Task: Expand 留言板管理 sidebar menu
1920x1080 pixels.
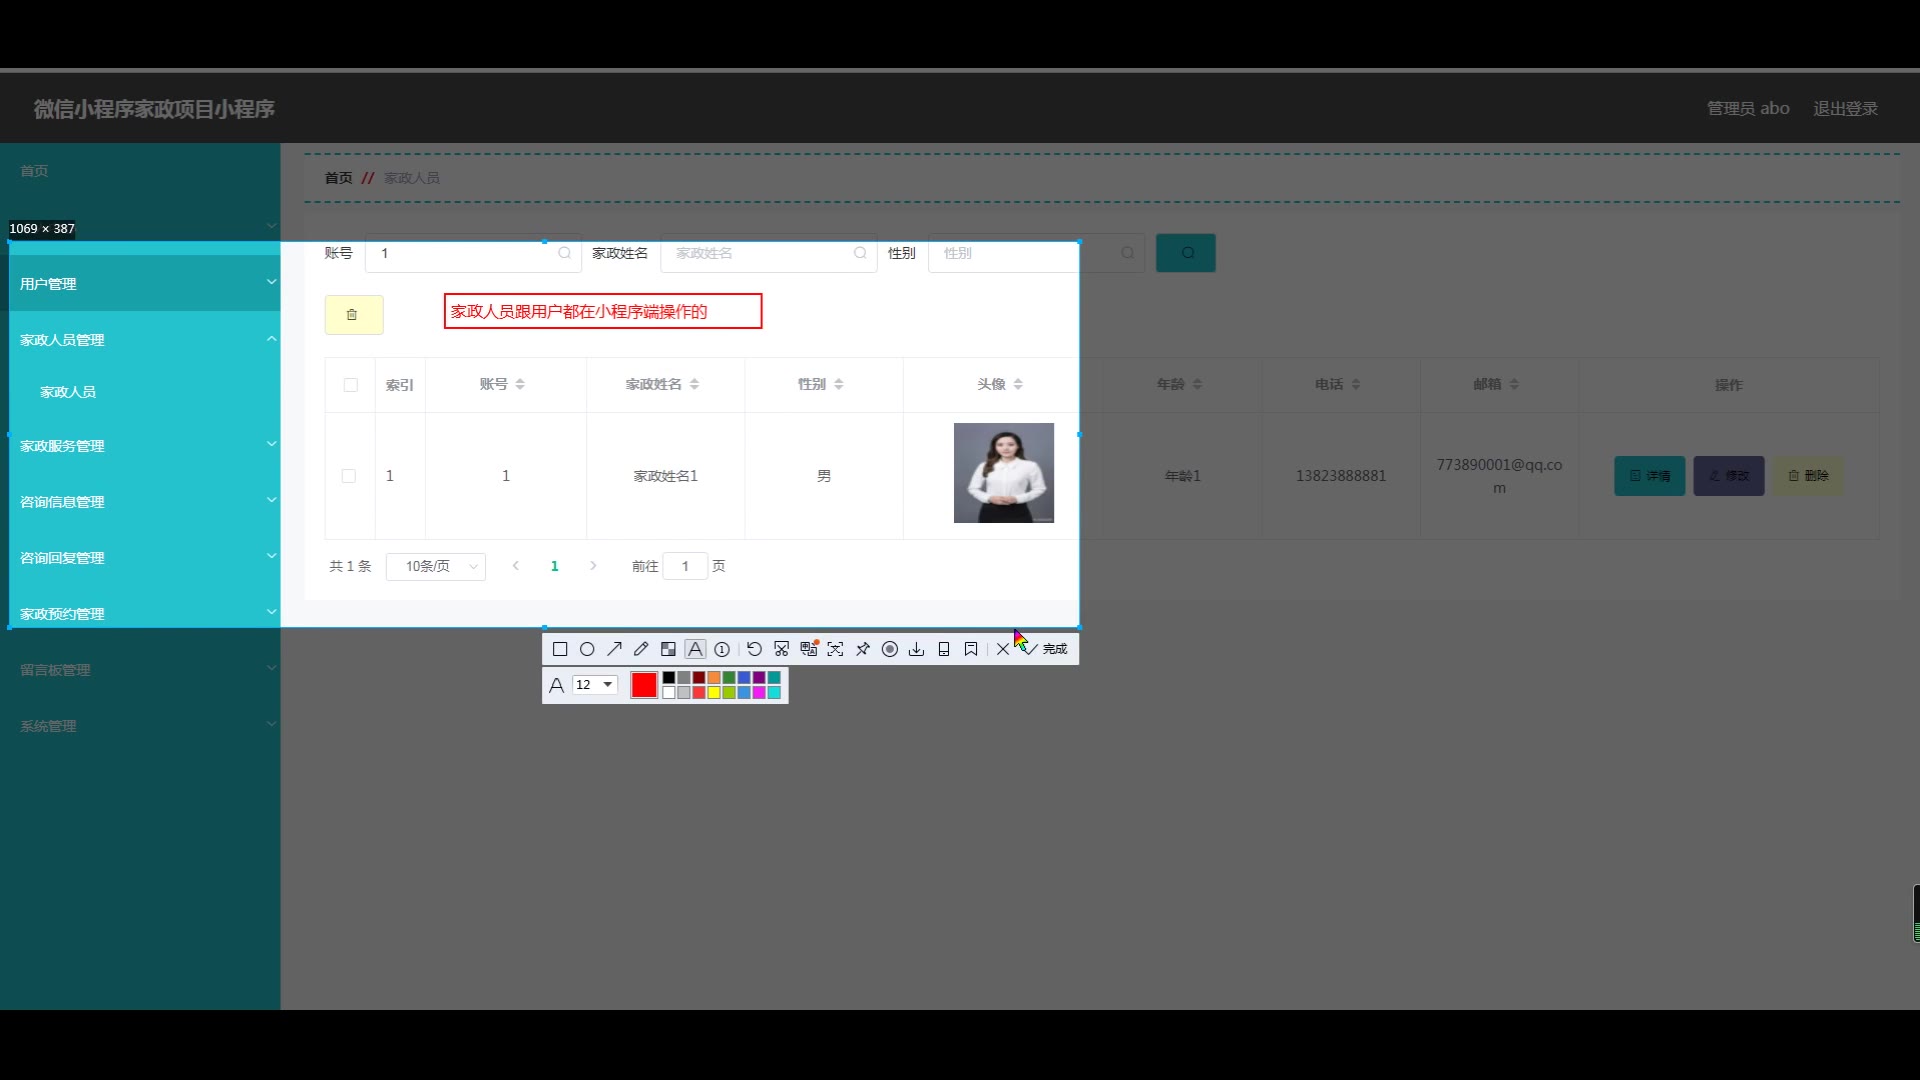Action: [x=140, y=670]
